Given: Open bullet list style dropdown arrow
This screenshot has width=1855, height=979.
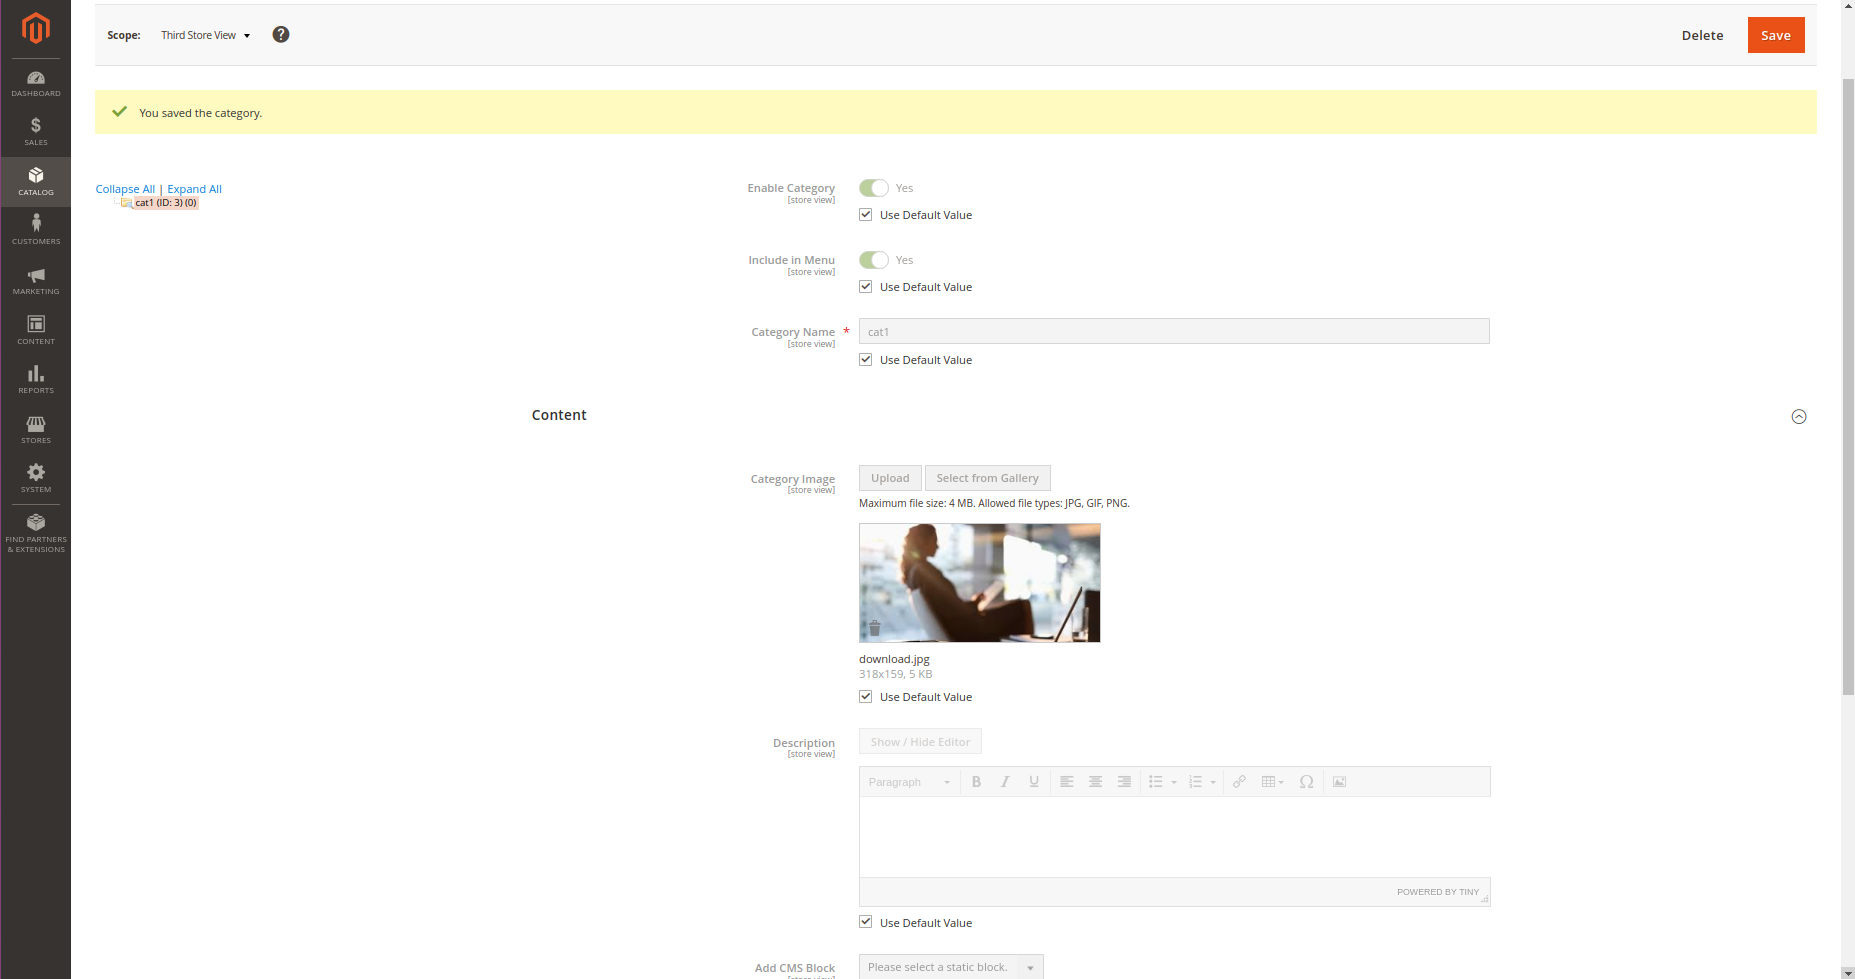Looking at the screenshot, I should [1174, 782].
